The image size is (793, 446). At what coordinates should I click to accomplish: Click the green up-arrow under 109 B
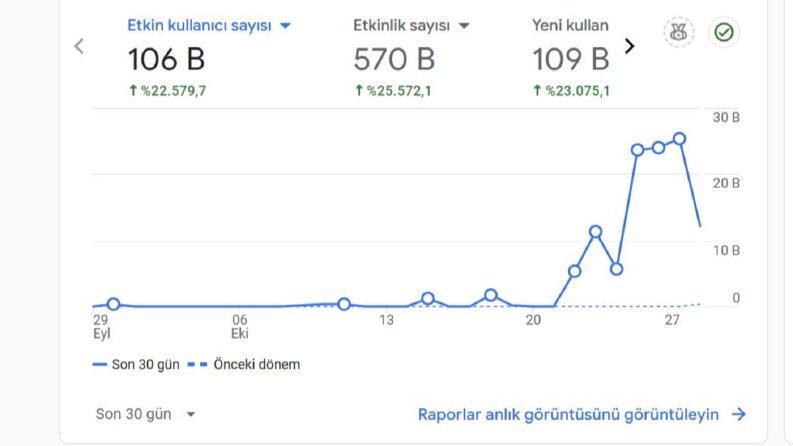537,91
